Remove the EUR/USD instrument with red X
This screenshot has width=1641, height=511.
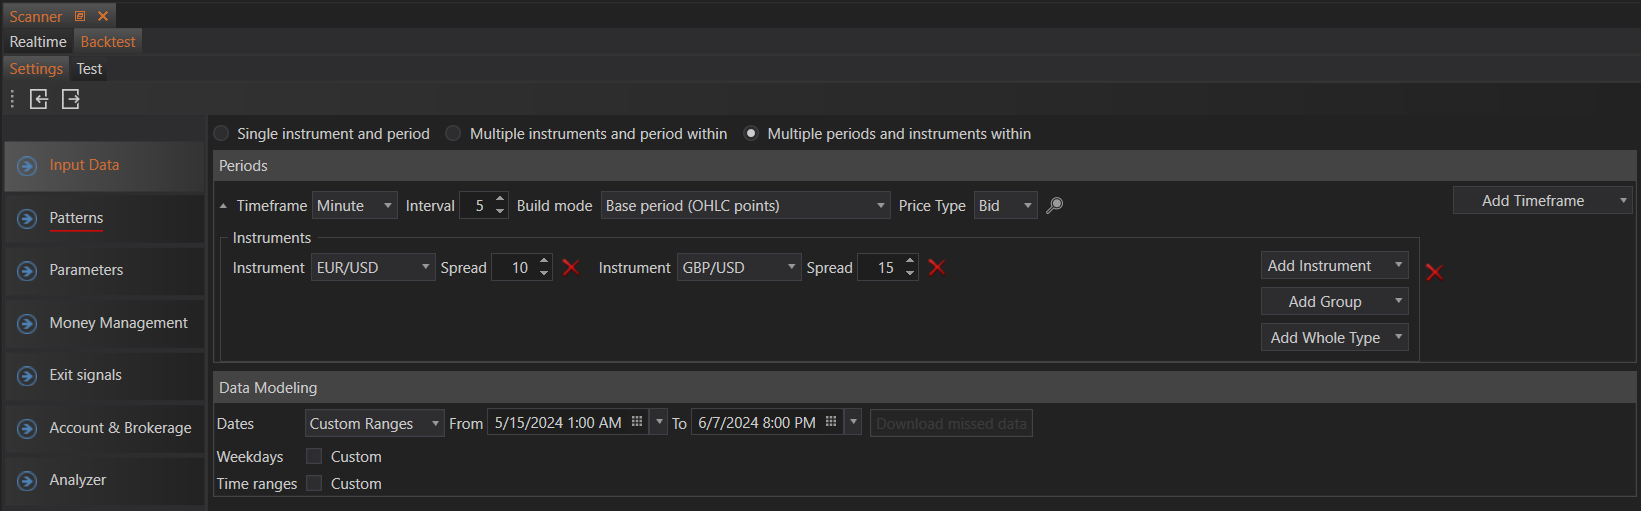(571, 267)
